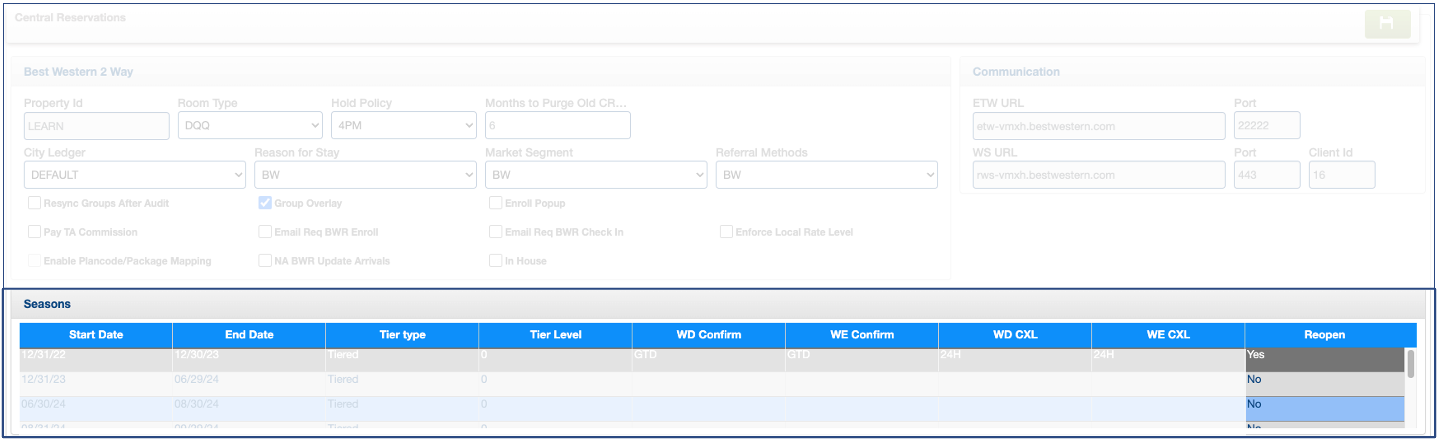
Task: Enable Resync Groups After Audit
Action: point(35,203)
